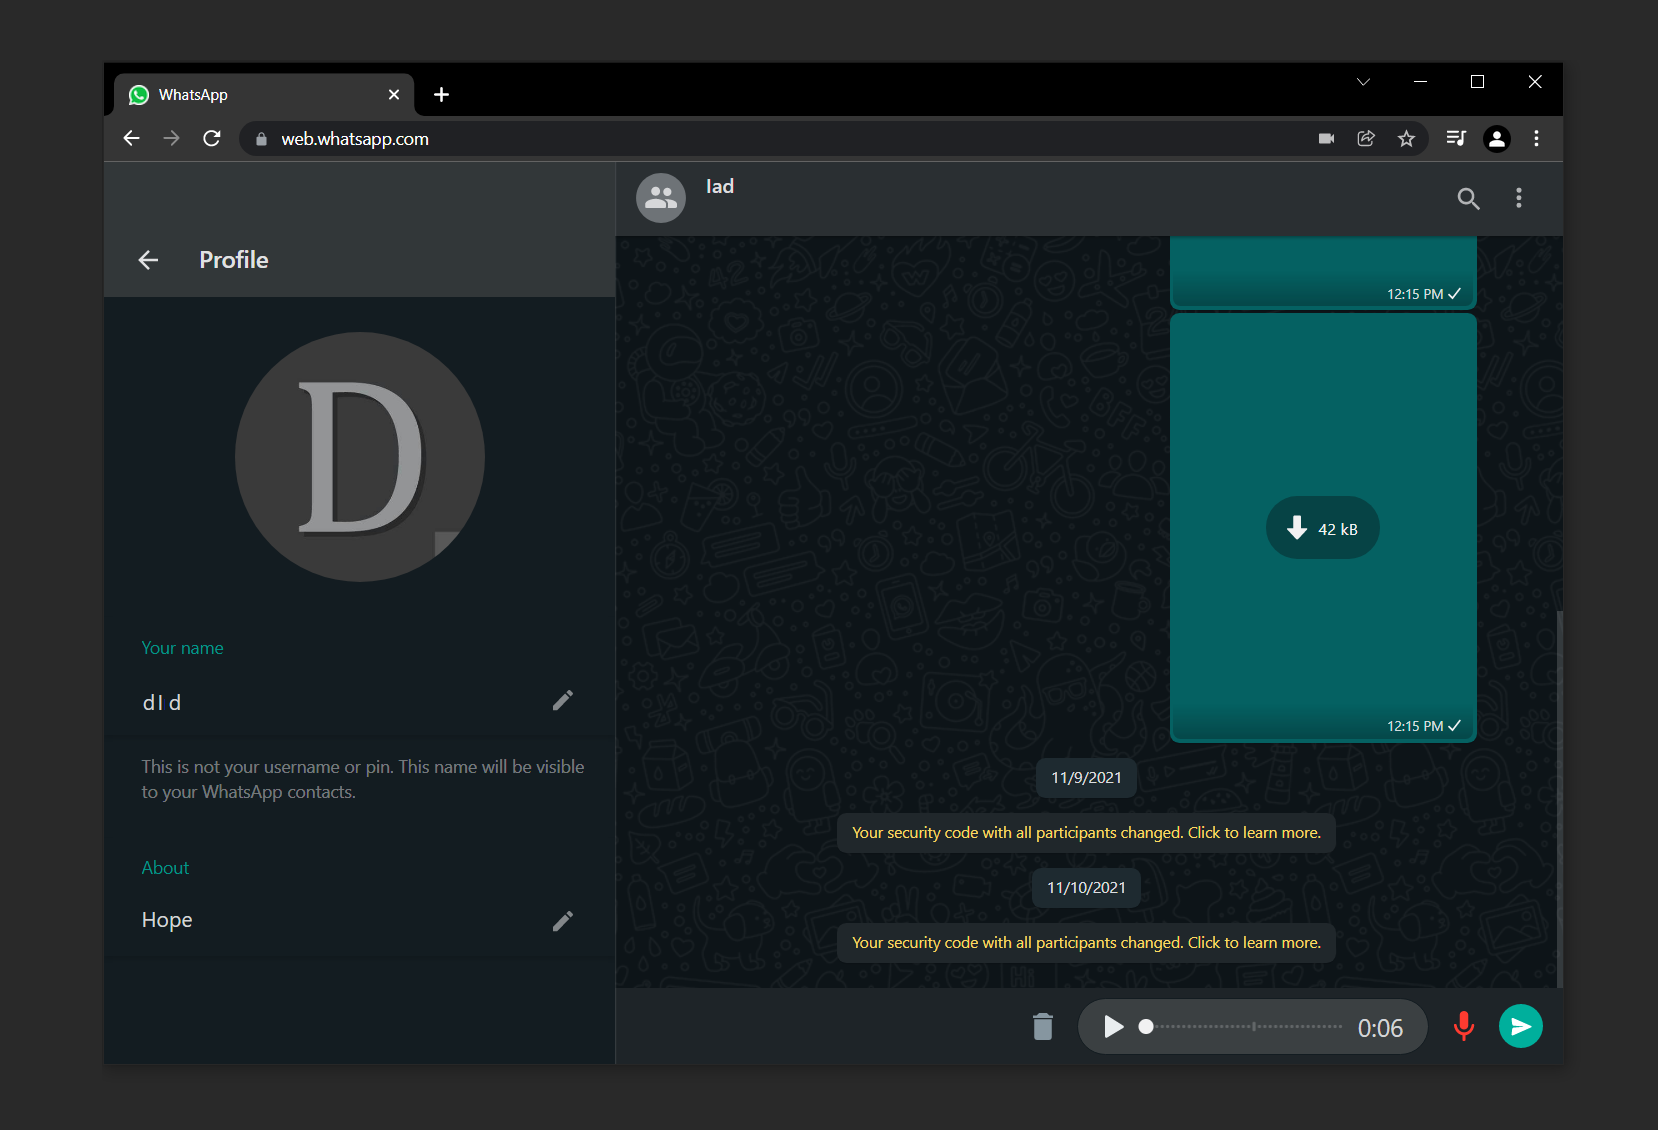Open the lad group info header
The width and height of the screenshot is (1658, 1130).
click(x=1040, y=198)
